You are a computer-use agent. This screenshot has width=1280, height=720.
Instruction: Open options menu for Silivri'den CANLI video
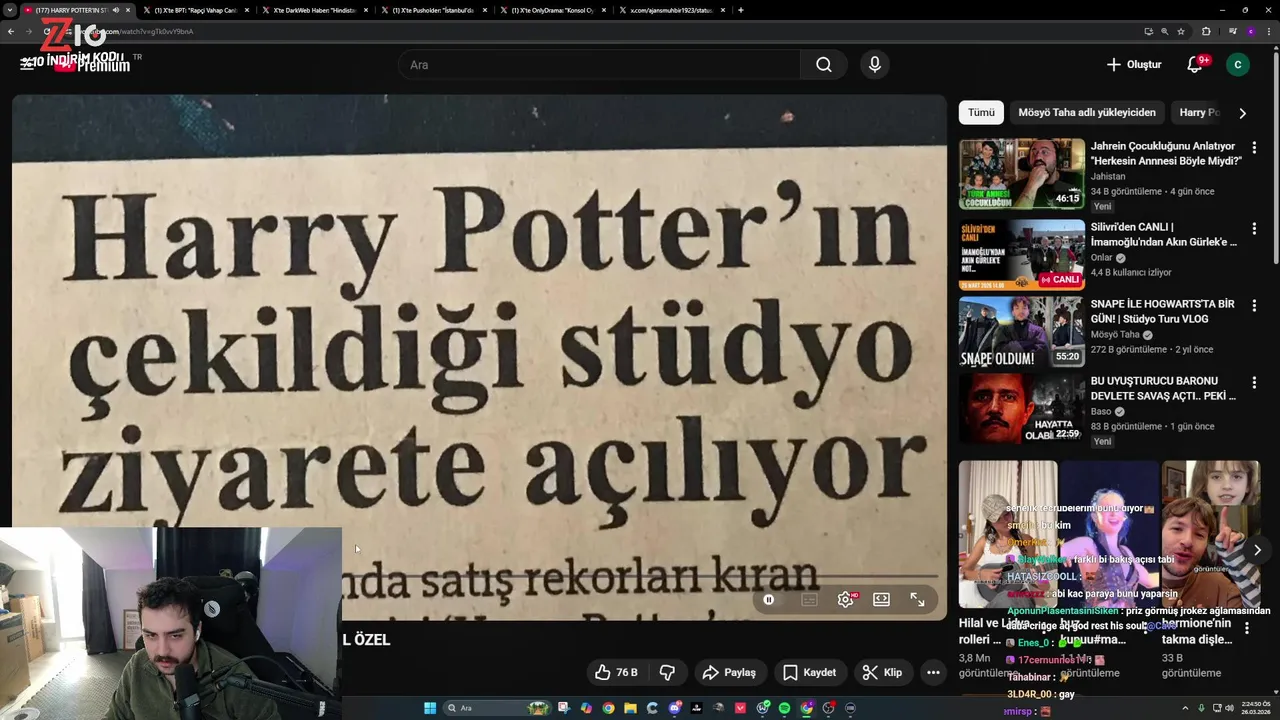pos(1254,228)
